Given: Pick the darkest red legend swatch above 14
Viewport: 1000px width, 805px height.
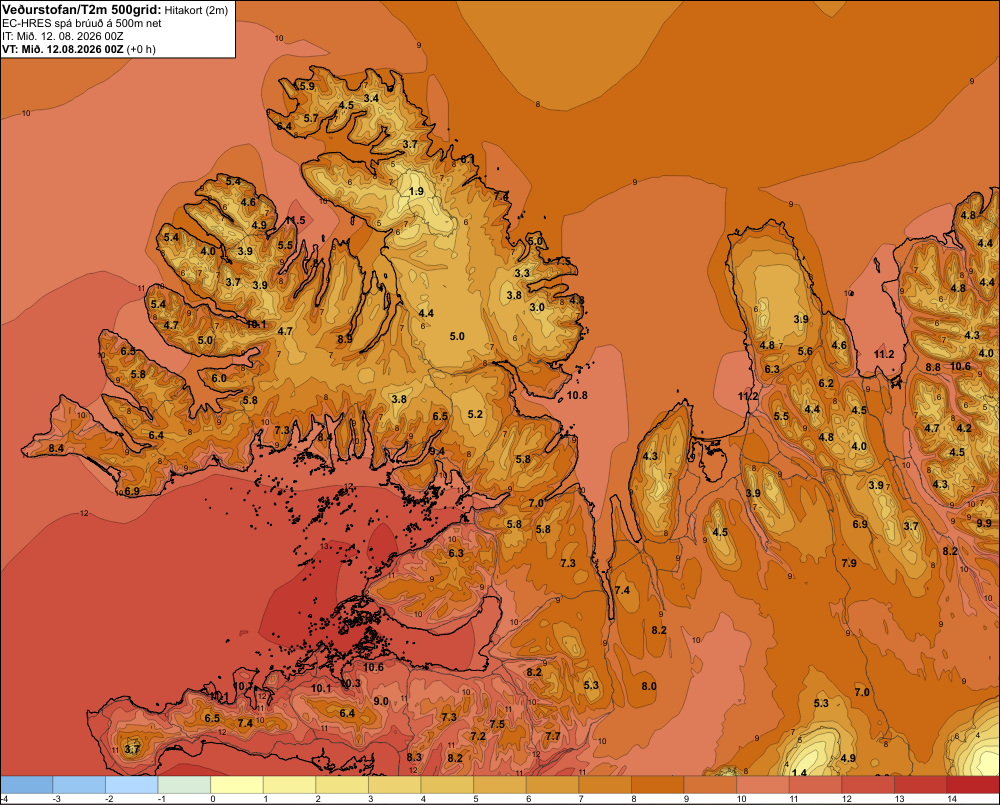Looking at the screenshot, I should [x=973, y=785].
